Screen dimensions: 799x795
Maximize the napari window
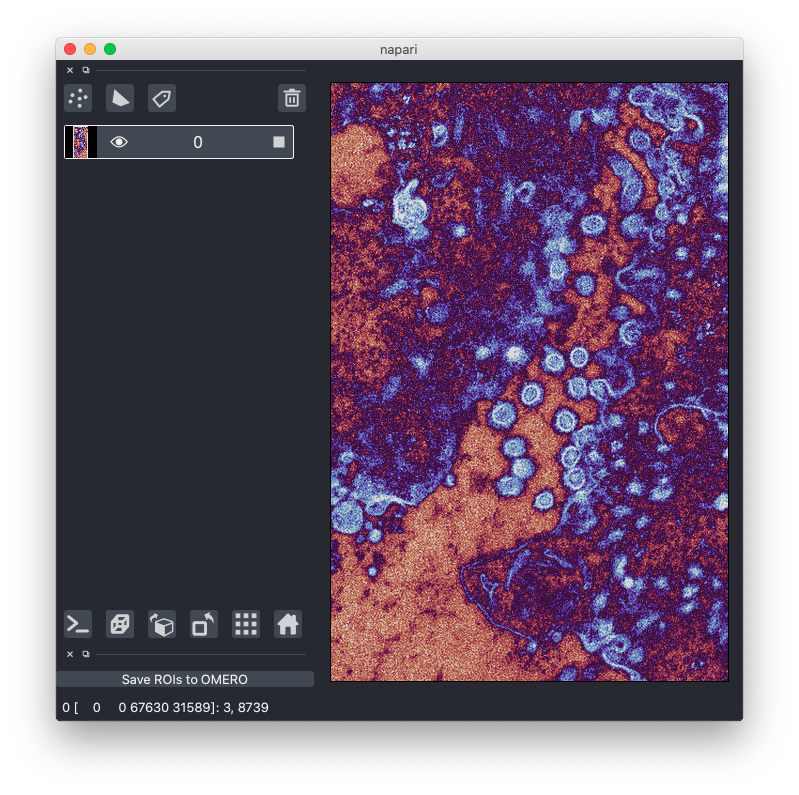point(110,49)
